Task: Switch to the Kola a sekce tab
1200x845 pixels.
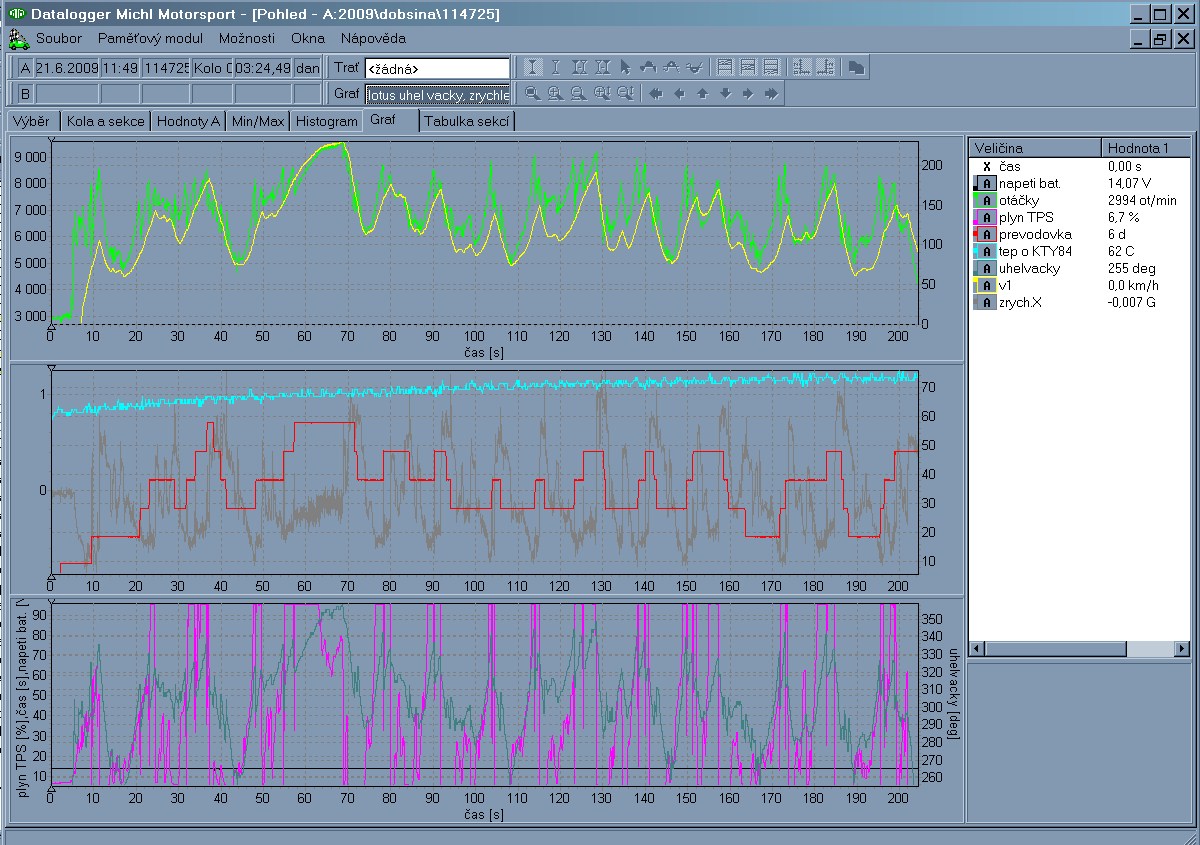Action: [105, 121]
